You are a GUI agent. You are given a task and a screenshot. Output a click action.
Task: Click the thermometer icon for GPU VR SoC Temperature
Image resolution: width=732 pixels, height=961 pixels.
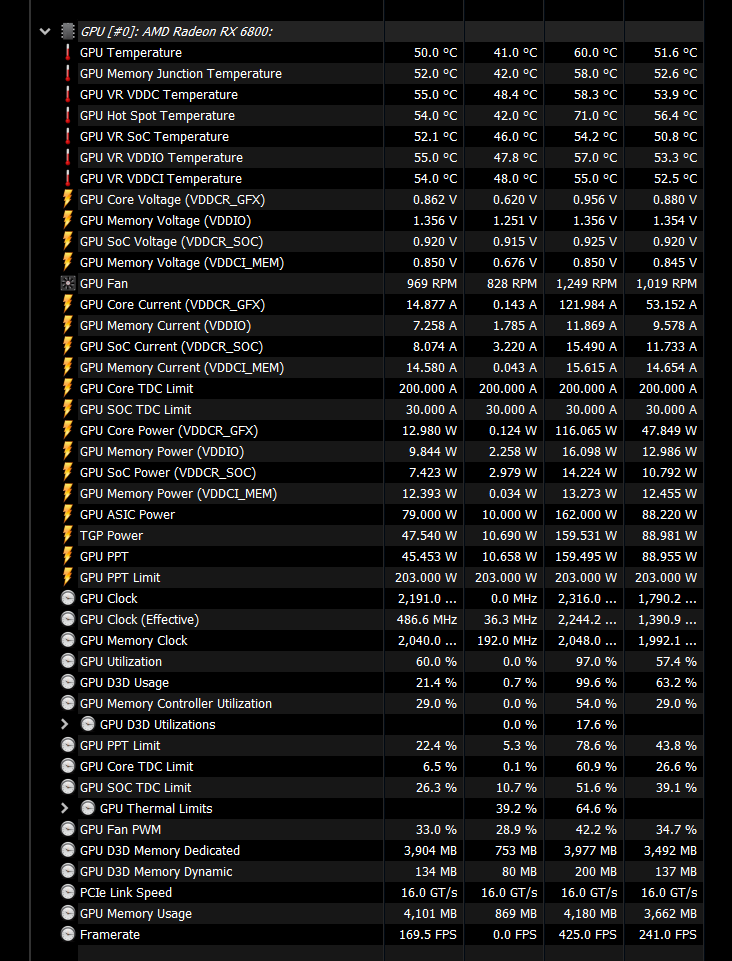coord(68,137)
